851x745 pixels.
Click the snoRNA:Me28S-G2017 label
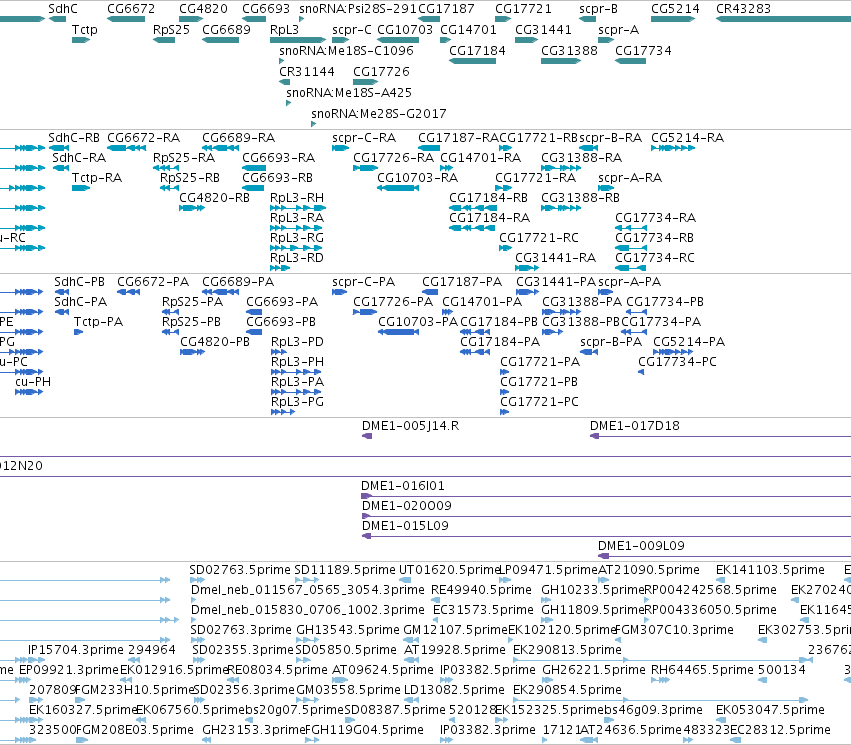click(x=379, y=114)
